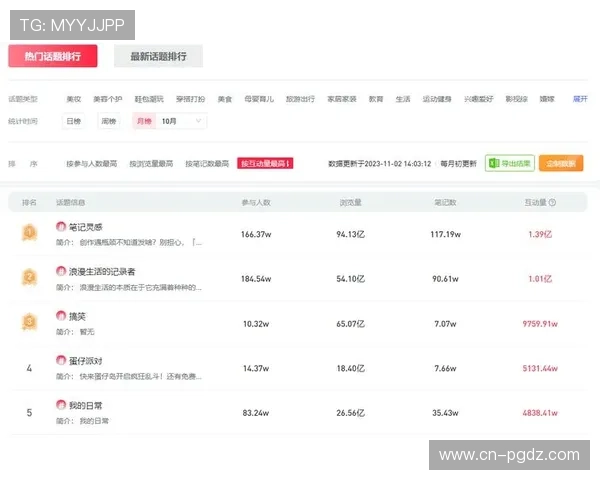600x480 pixels.
Task: Switch to the 最新话题排行 tab
Action: pos(158,56)
